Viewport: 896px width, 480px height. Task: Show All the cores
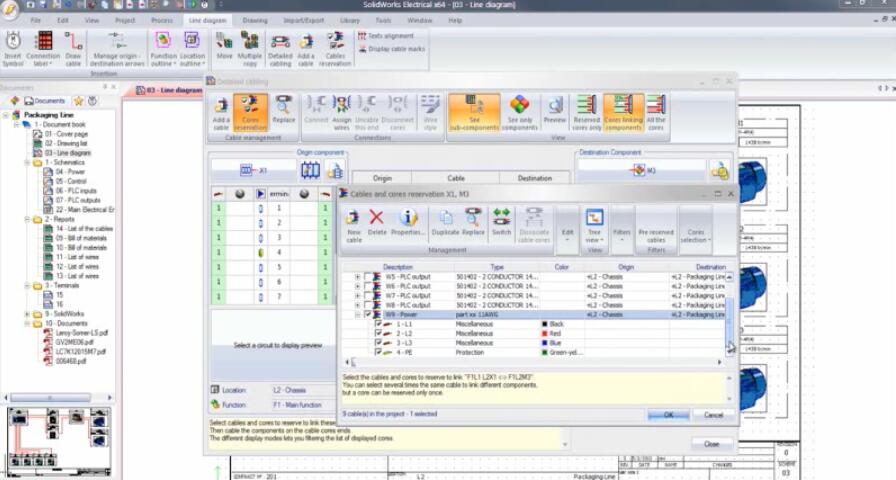click(x=656, y=113)
